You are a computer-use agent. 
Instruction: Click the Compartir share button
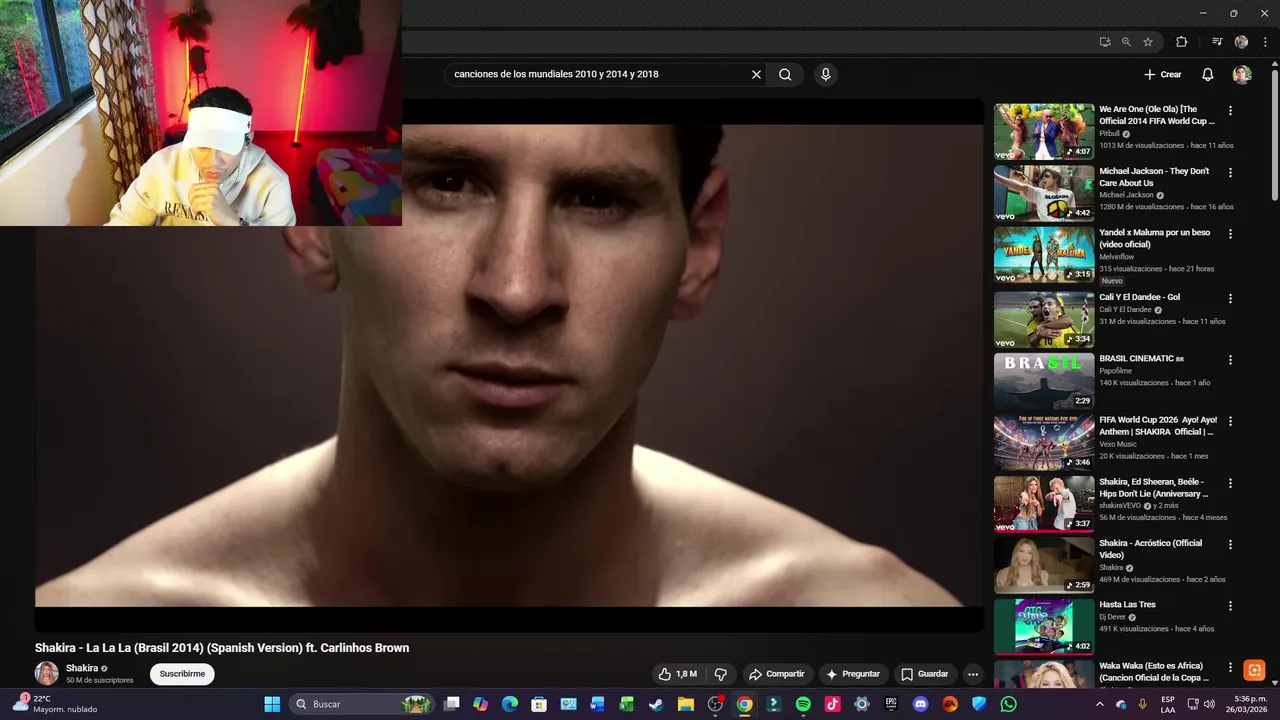[x=777, y=674]
